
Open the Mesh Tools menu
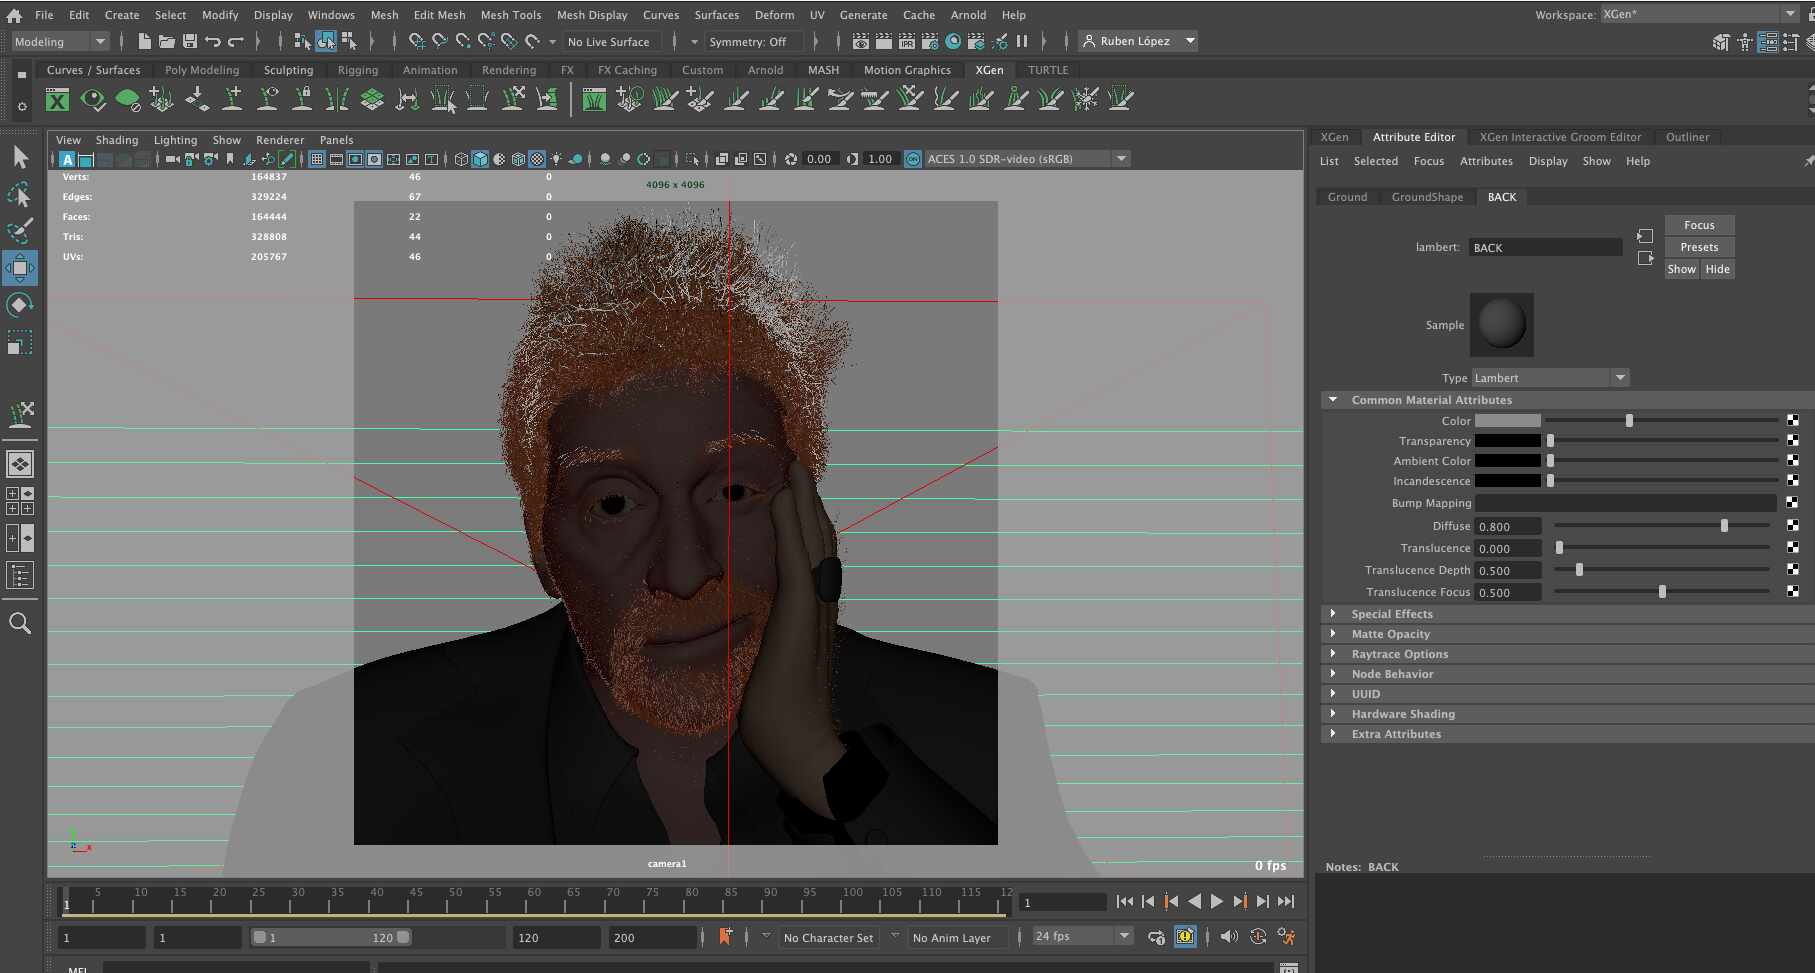click(510, 15)
